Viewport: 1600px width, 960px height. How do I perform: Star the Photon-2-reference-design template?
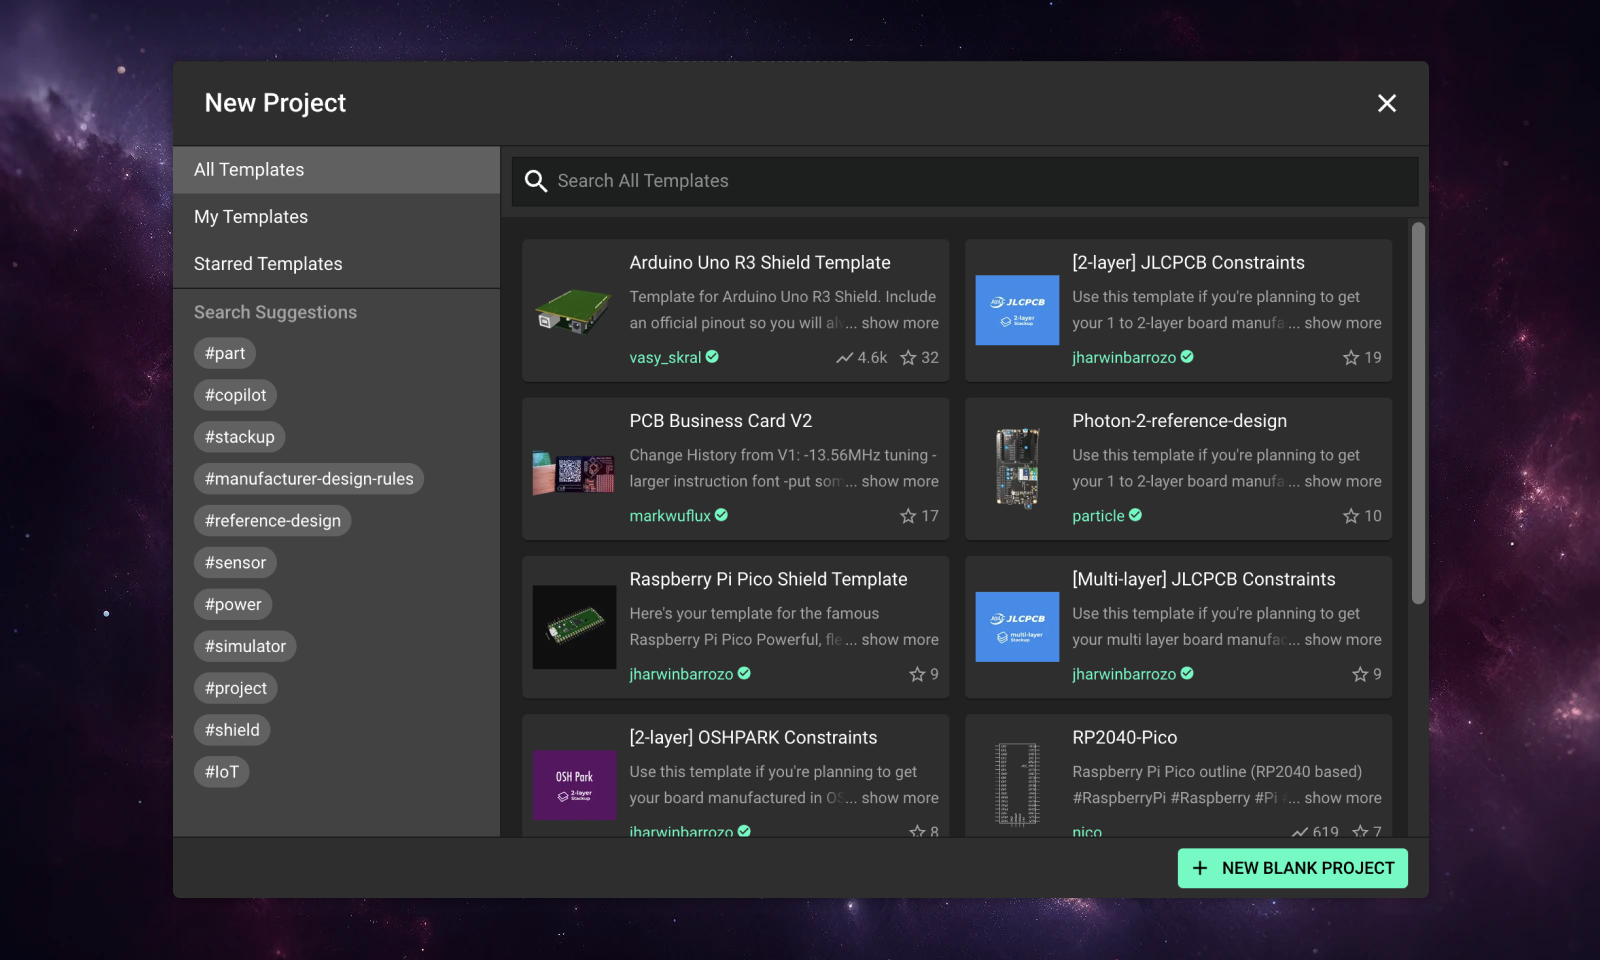pos(1351,516)
